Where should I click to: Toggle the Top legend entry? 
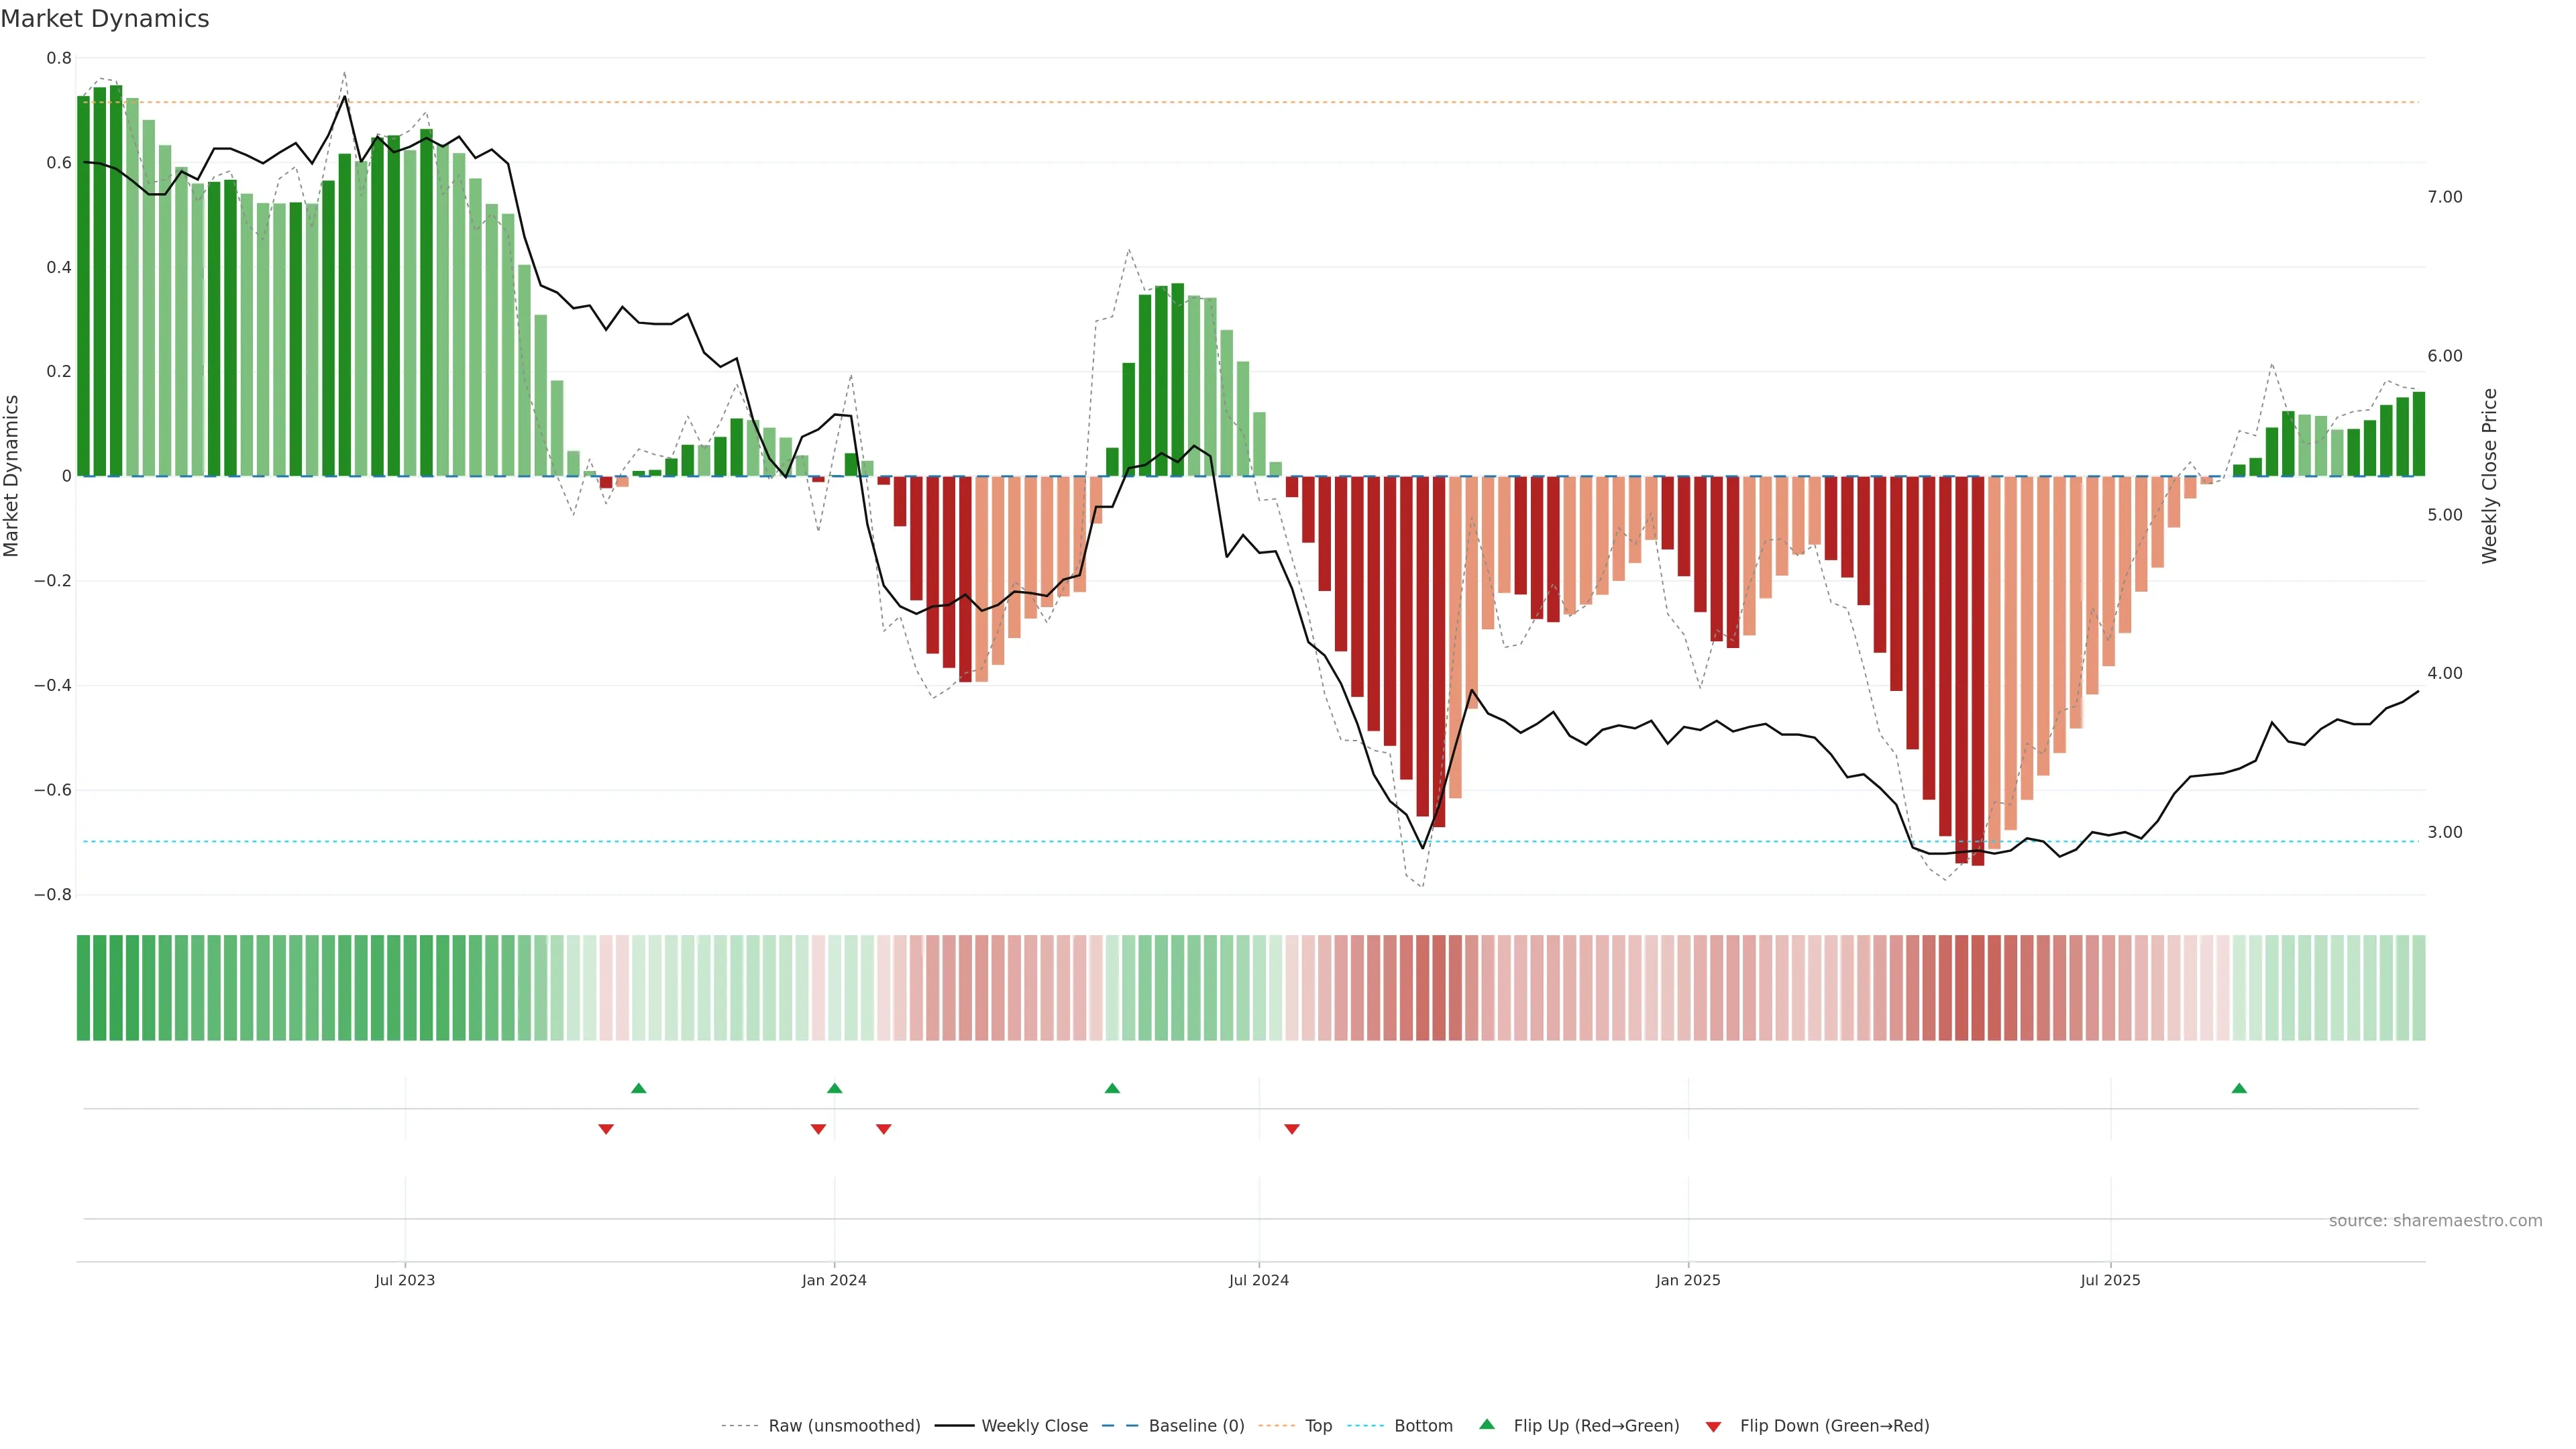(x=1318, y=1426)
